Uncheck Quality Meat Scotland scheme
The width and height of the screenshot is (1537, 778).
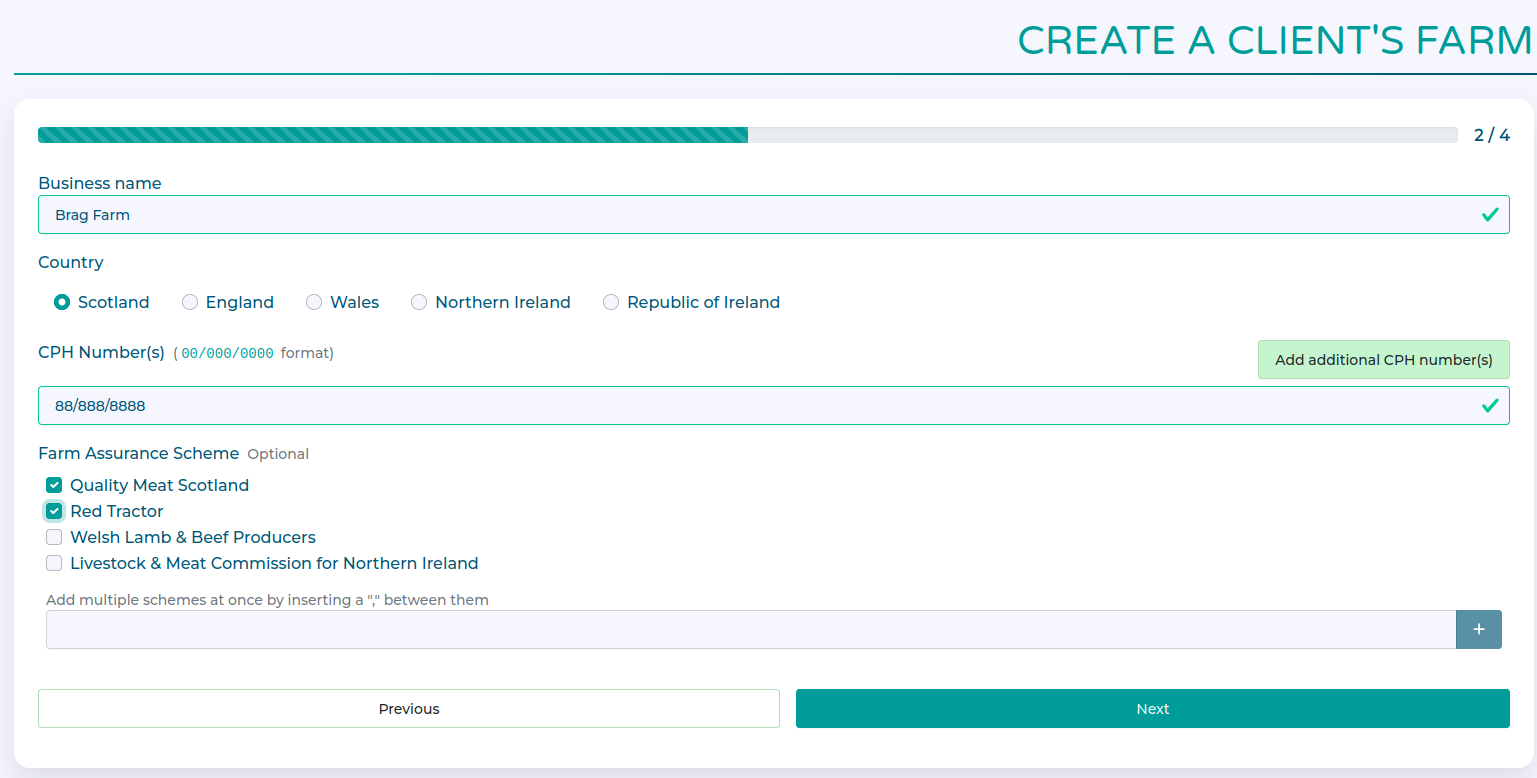tap(54, 486)
